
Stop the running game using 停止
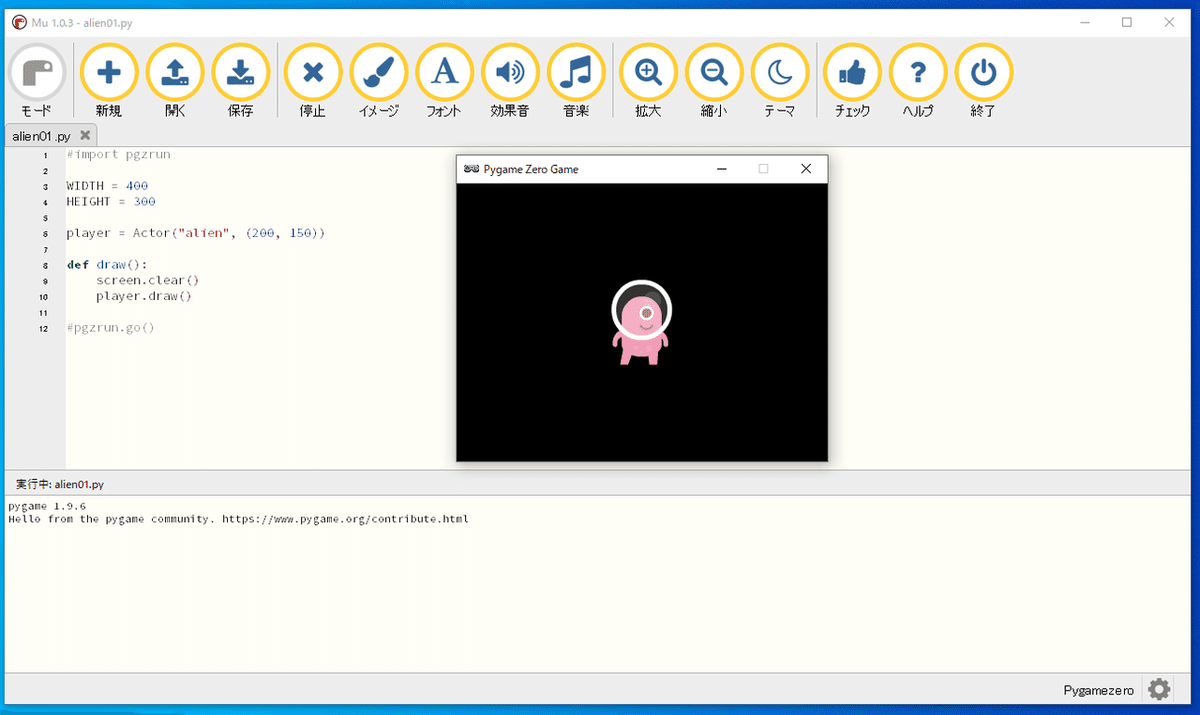pos(312,71)
